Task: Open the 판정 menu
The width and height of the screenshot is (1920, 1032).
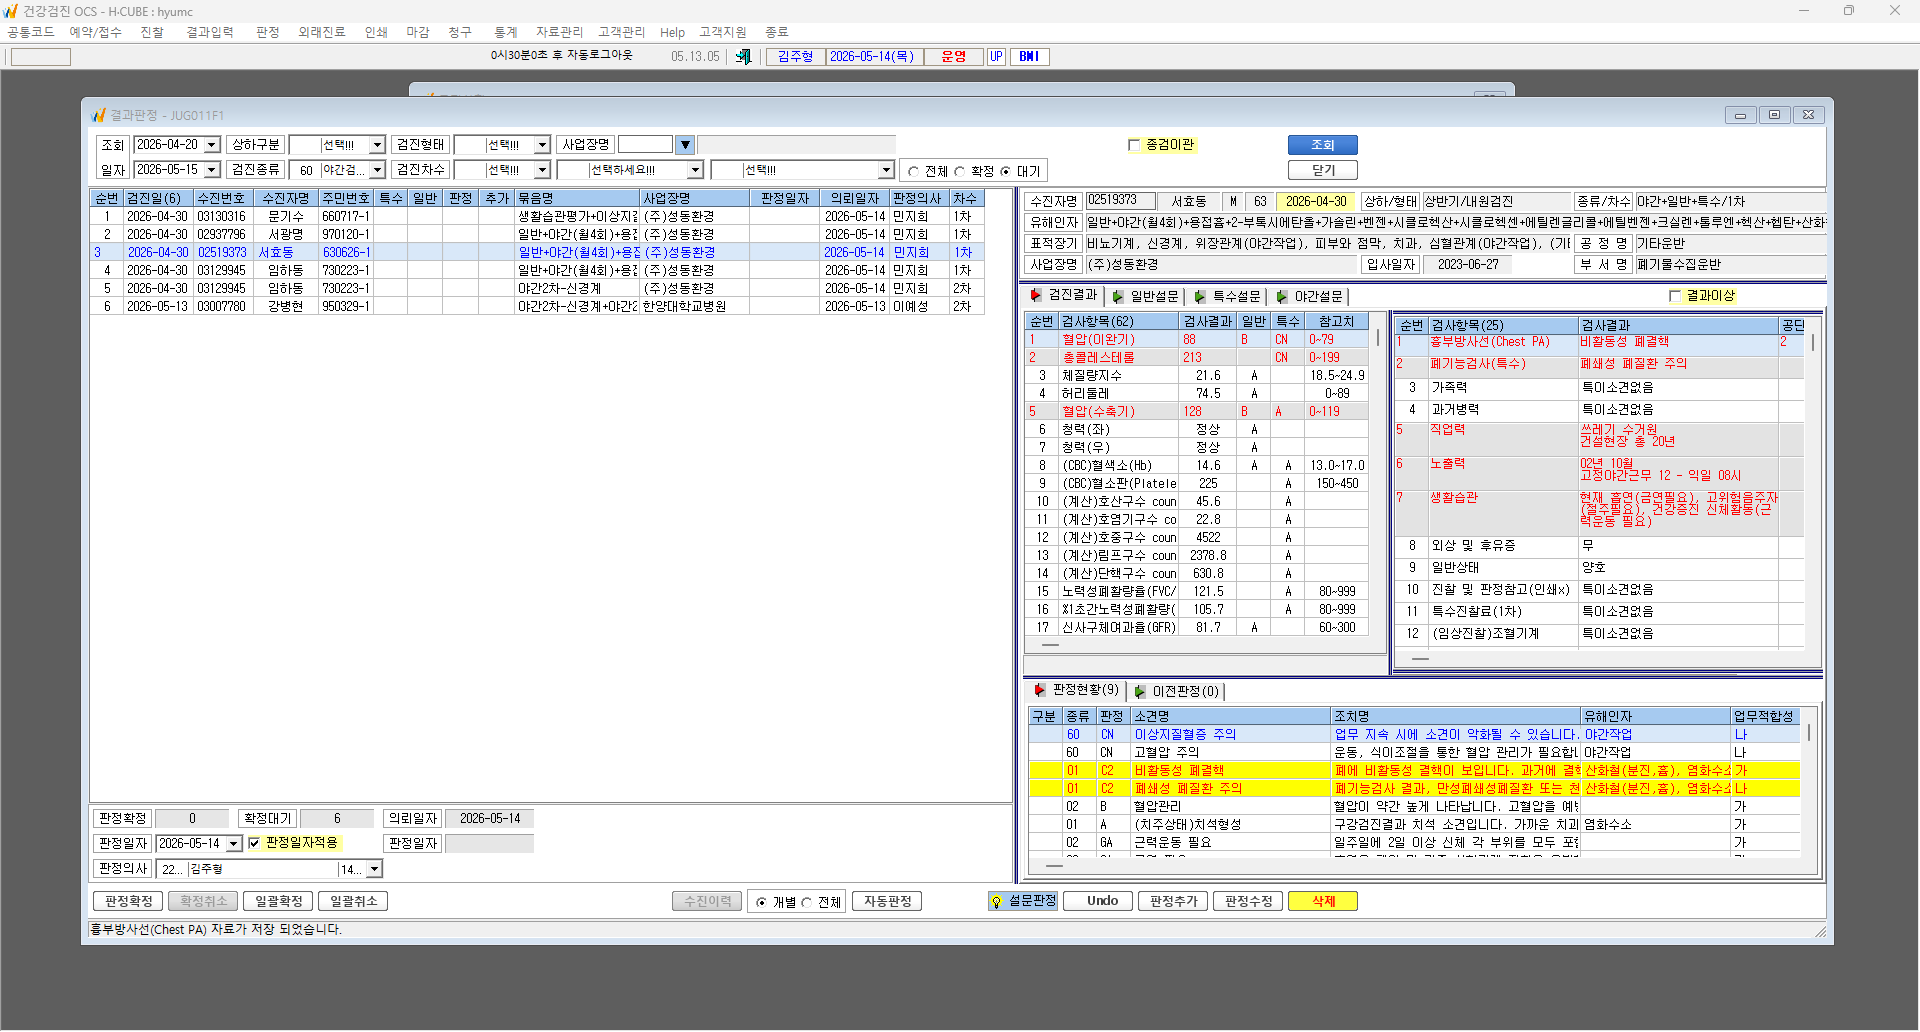Action: [267, 32]
